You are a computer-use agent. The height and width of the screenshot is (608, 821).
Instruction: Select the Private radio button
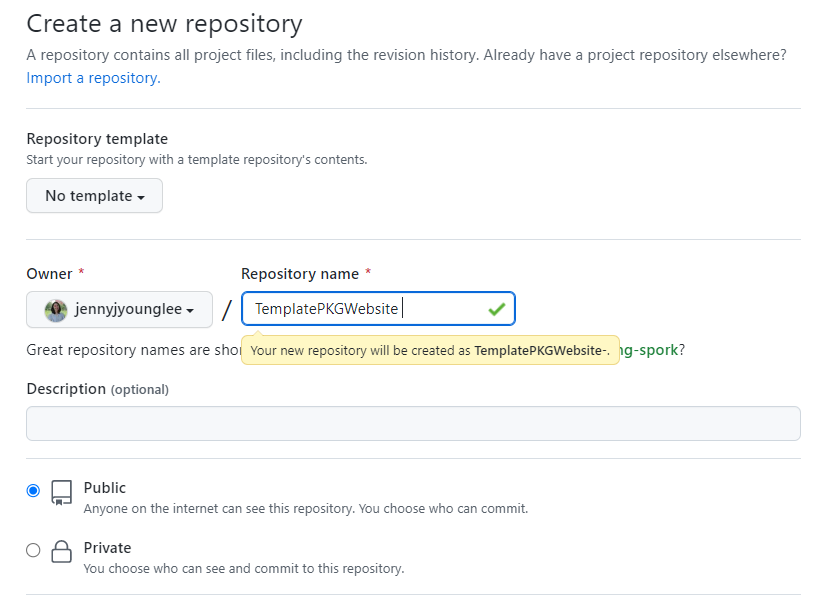(x=33, y=550)
